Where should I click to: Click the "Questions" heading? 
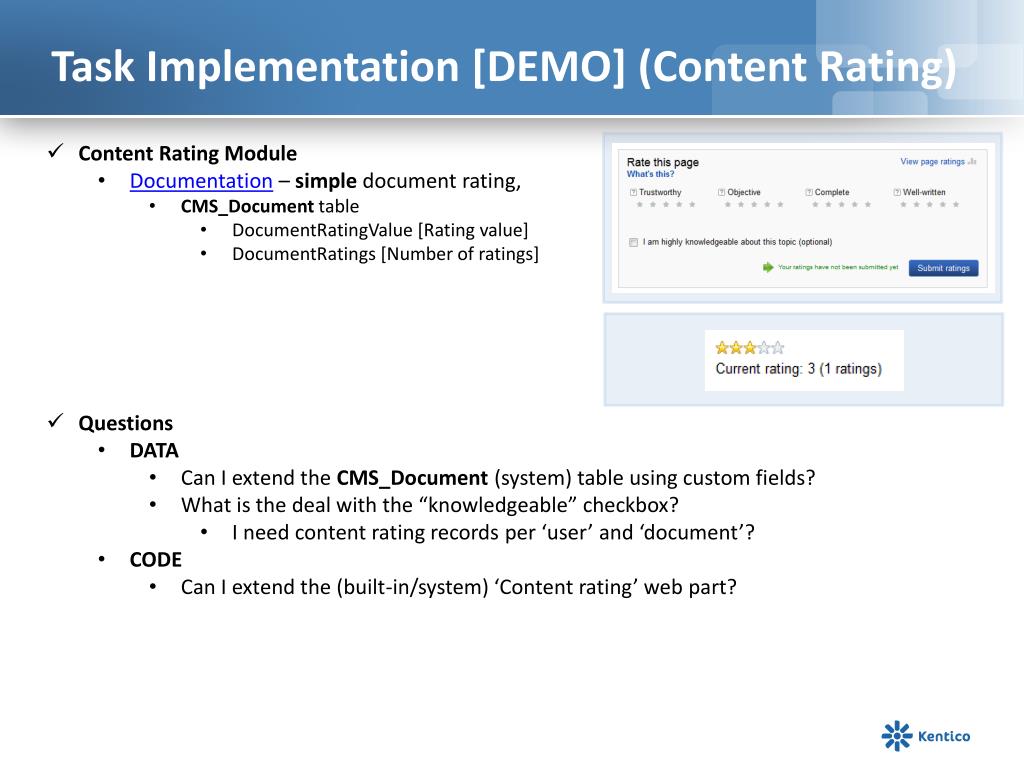(125, 423)
